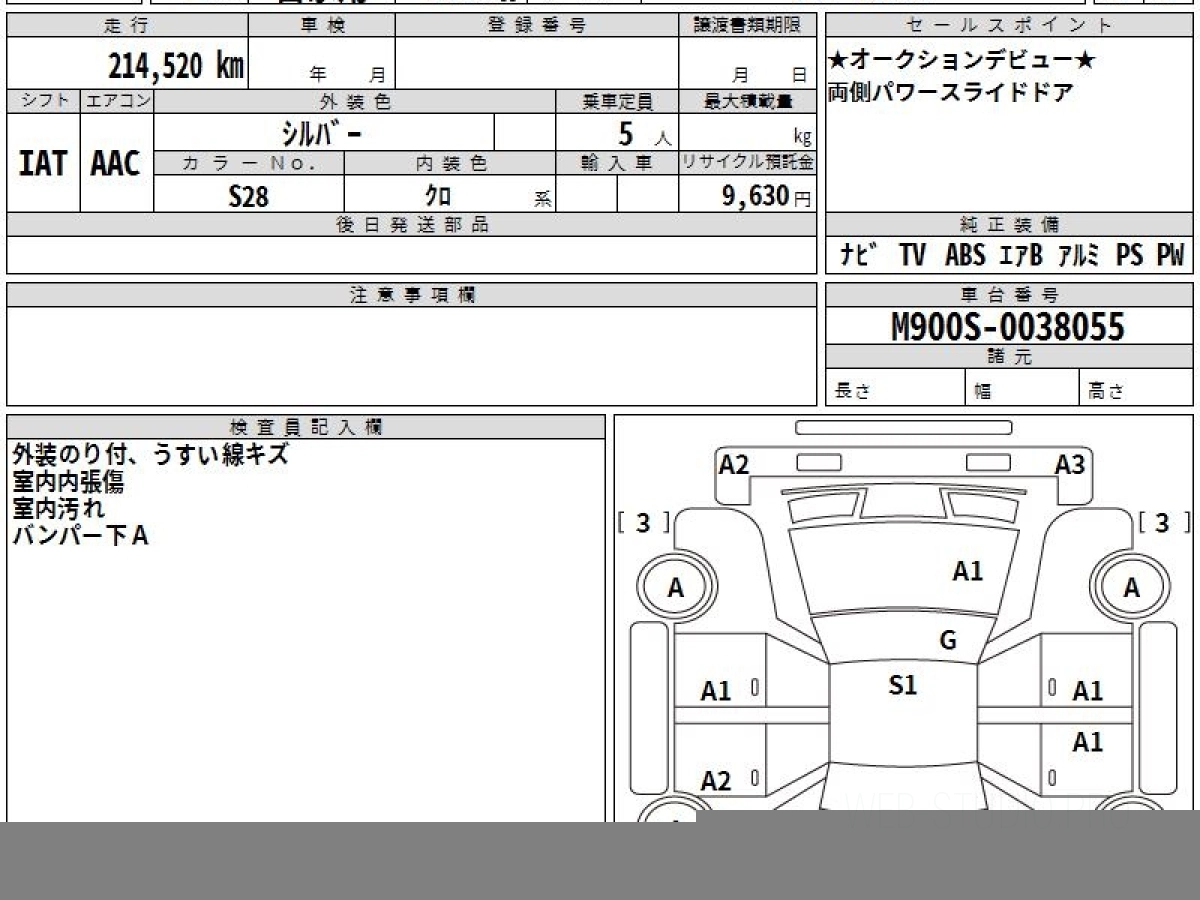This screenshot has width=1200, height=900.
Task: Click the S1 mark on the roof
Action: tap(903, 685)
